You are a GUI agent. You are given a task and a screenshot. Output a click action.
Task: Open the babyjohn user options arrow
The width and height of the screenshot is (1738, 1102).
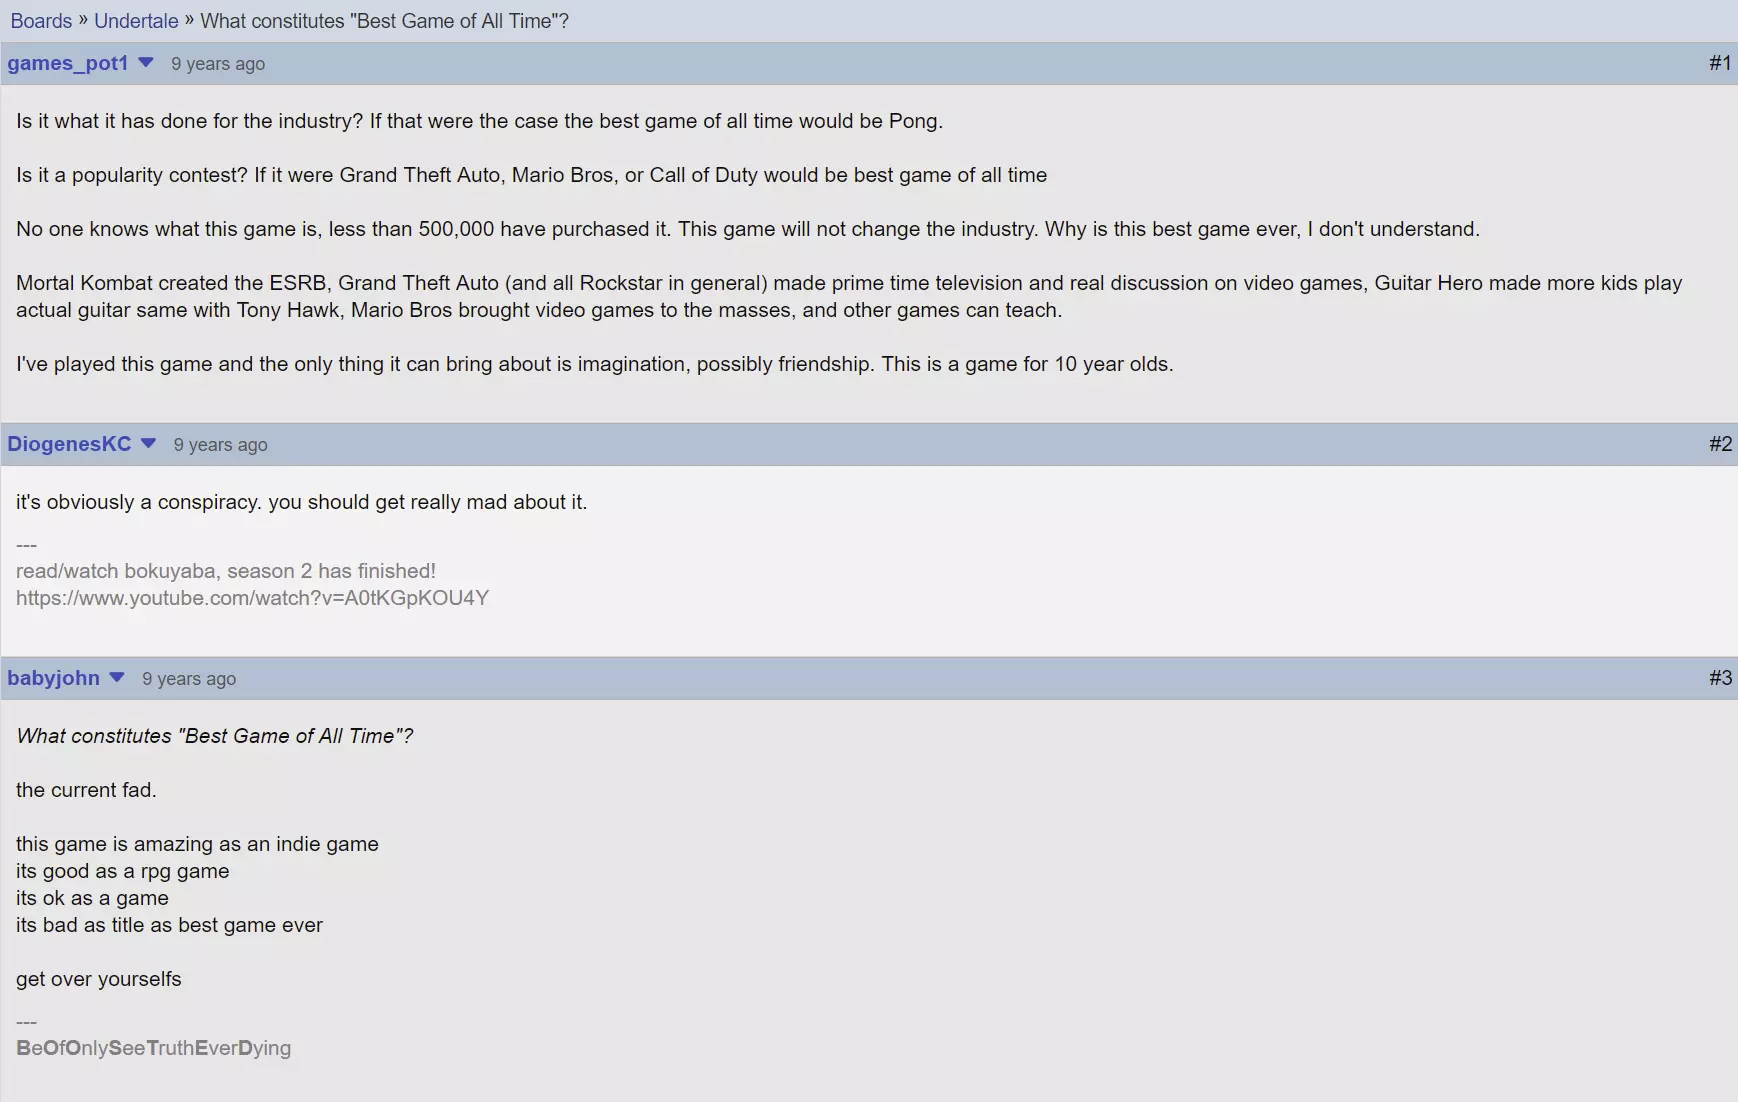pos(117,678)
